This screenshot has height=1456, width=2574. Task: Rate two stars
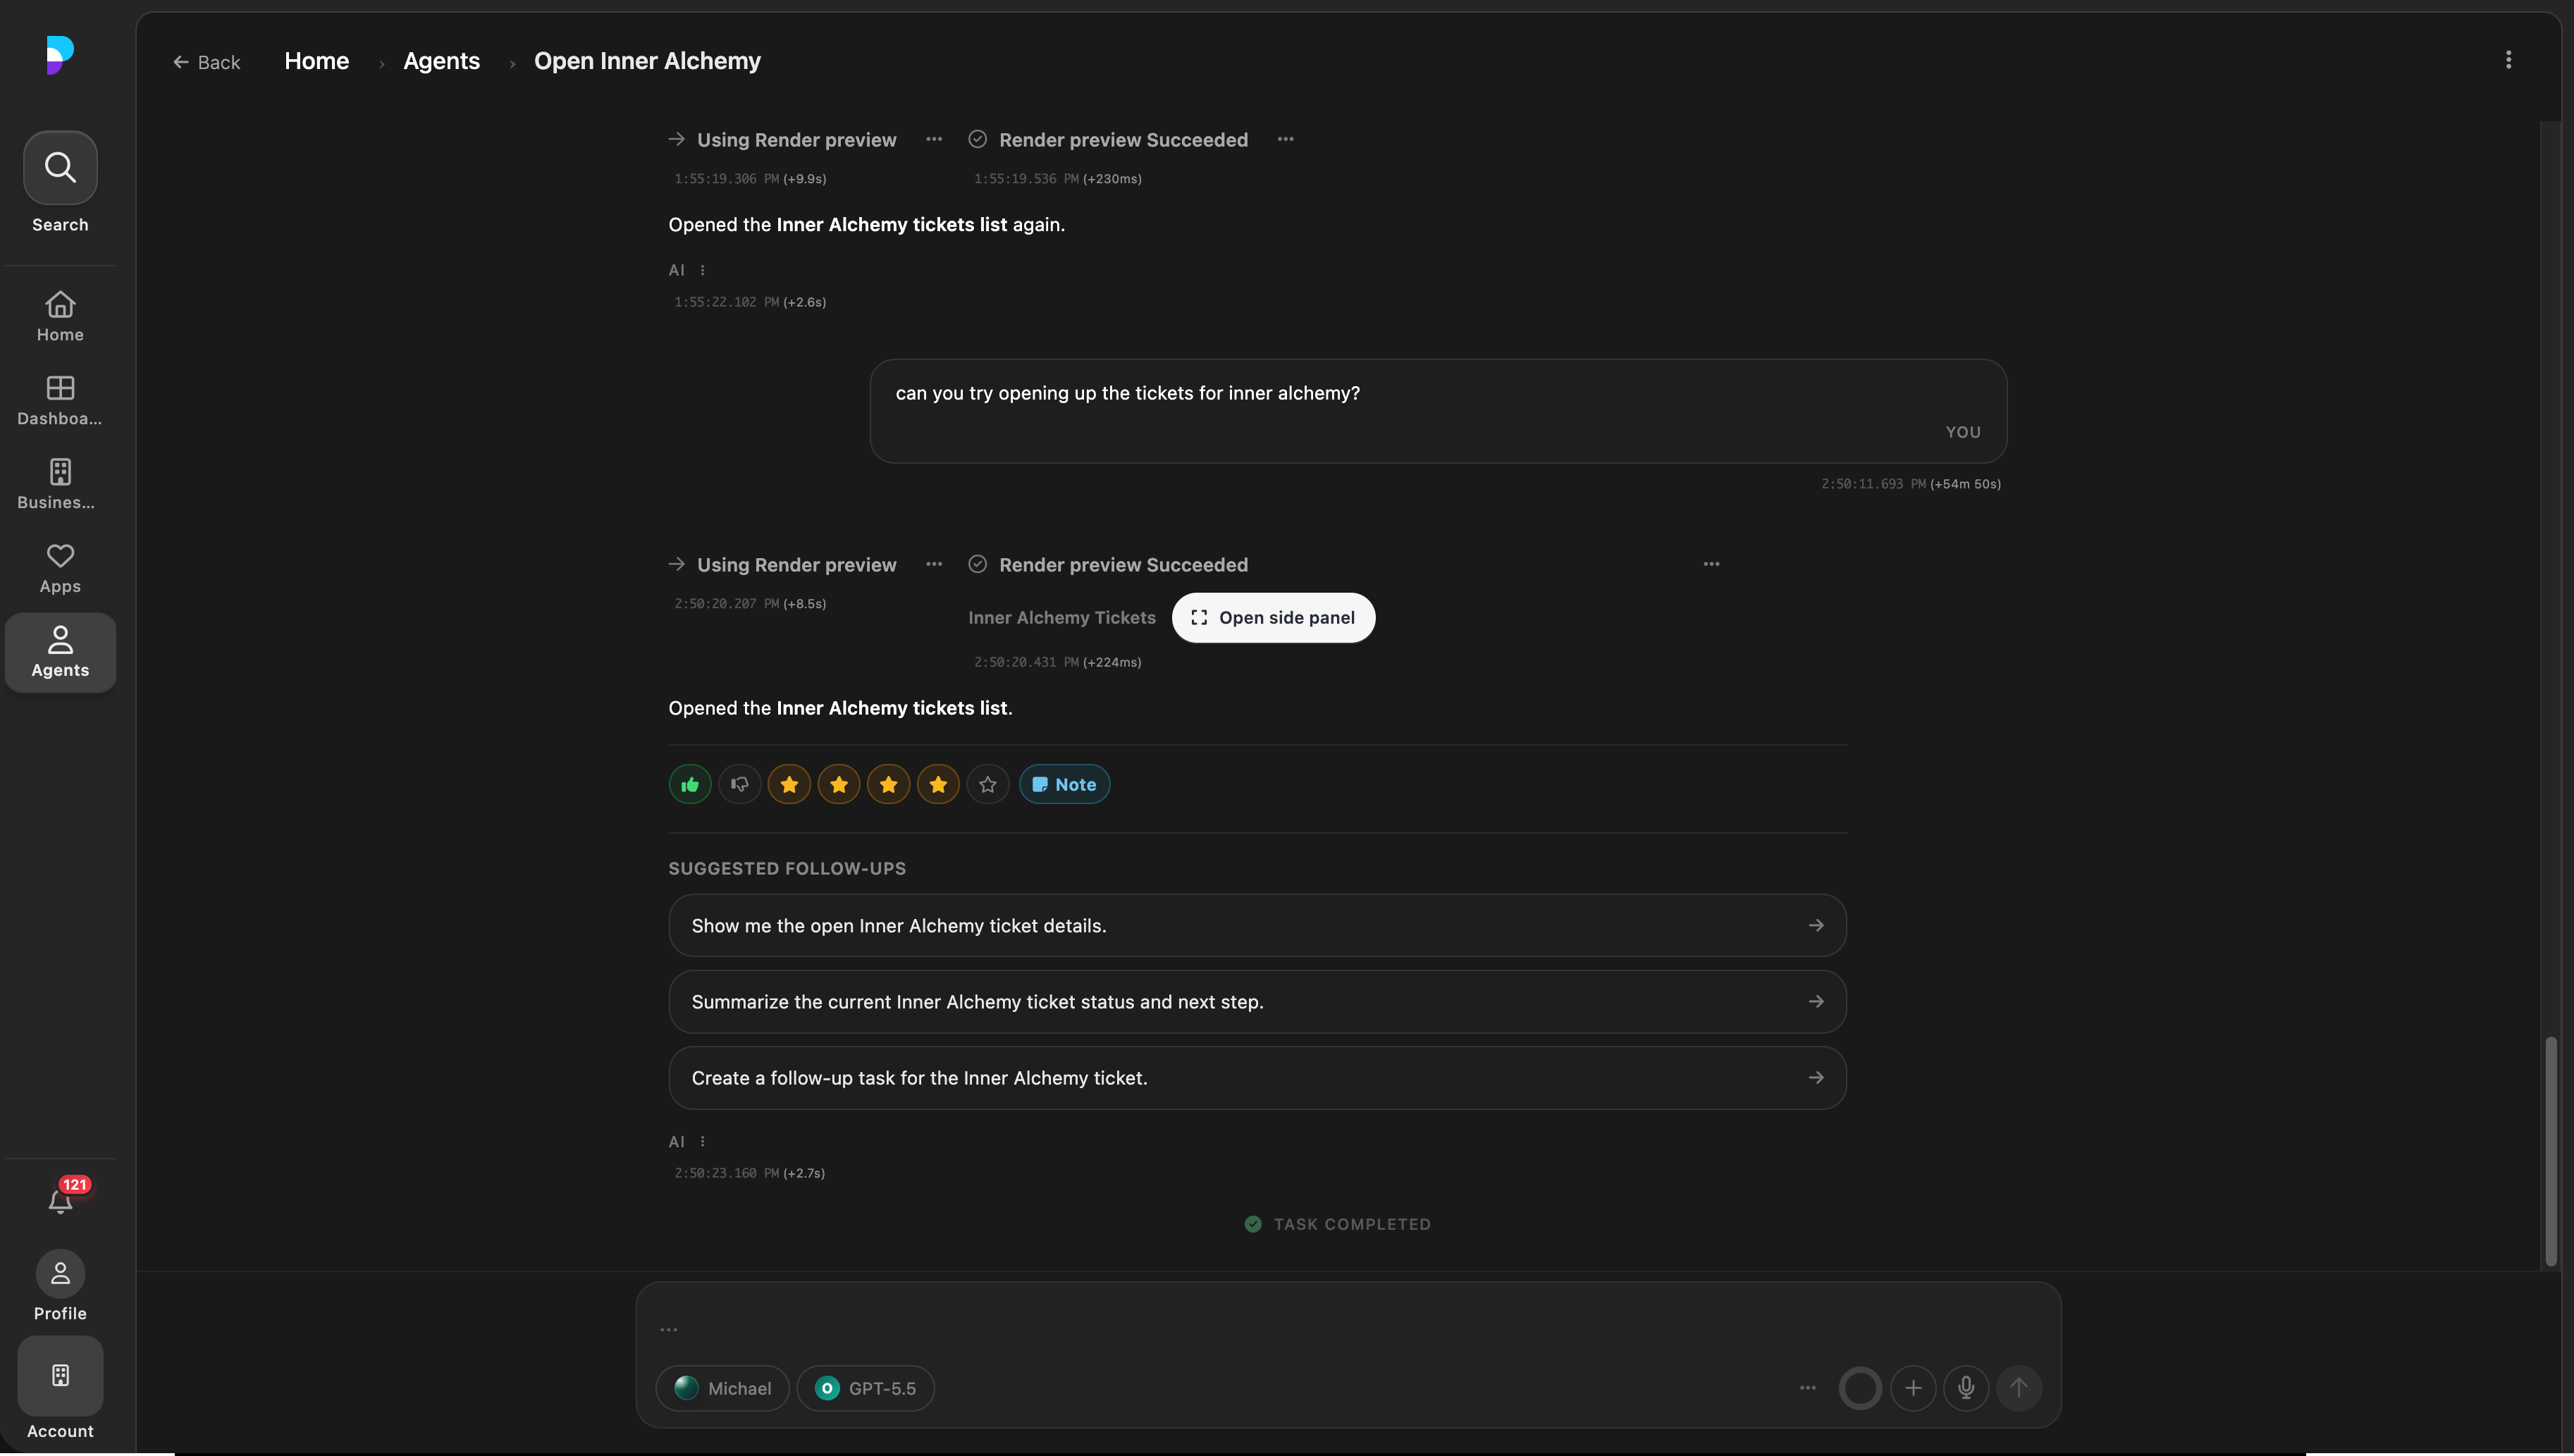click(839, 784)
